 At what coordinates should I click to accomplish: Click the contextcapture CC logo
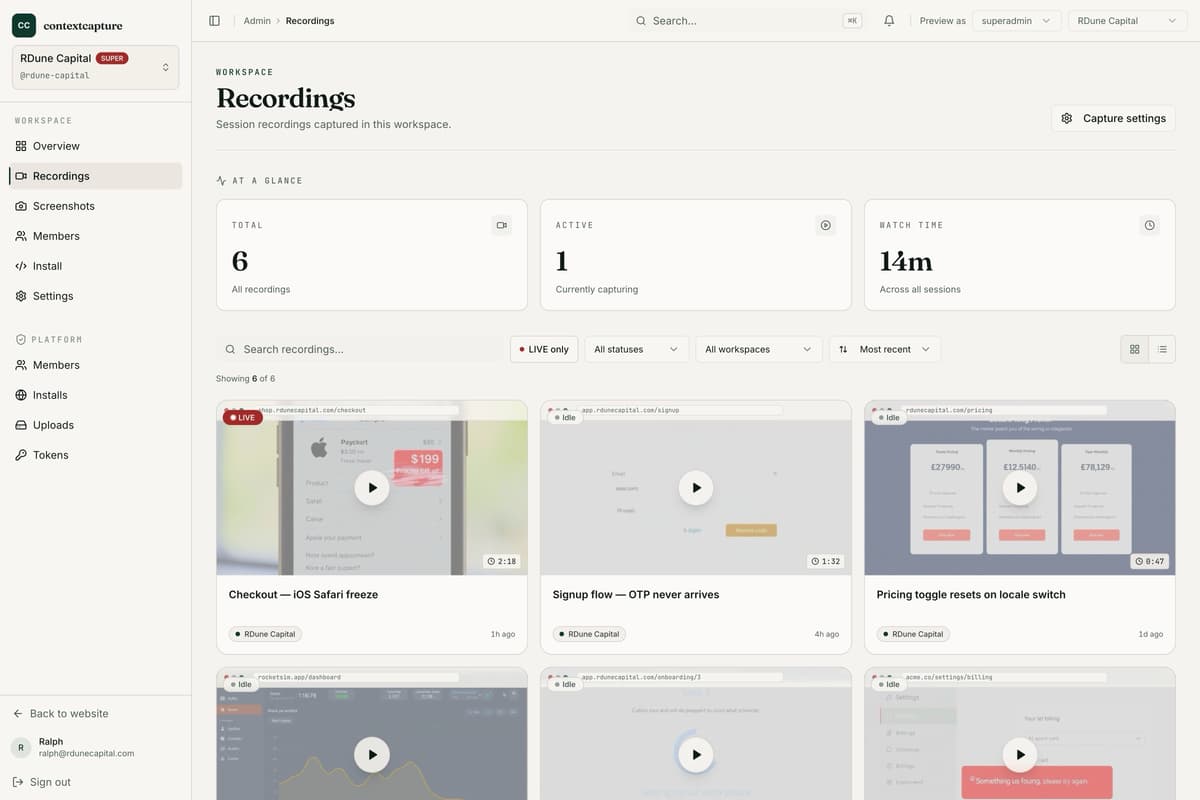pos(24,25)
